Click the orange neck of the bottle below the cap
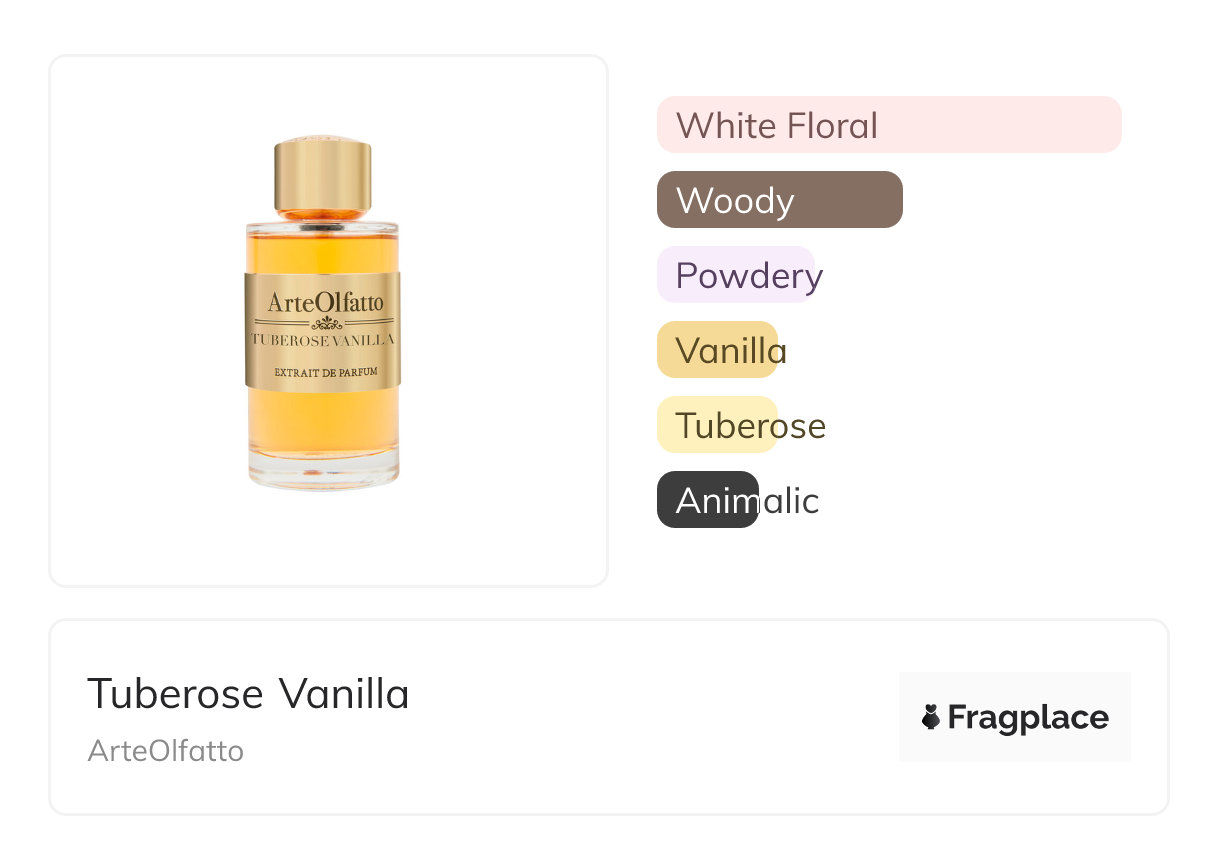Screen dimensions: 1218x864 (322, 214)
